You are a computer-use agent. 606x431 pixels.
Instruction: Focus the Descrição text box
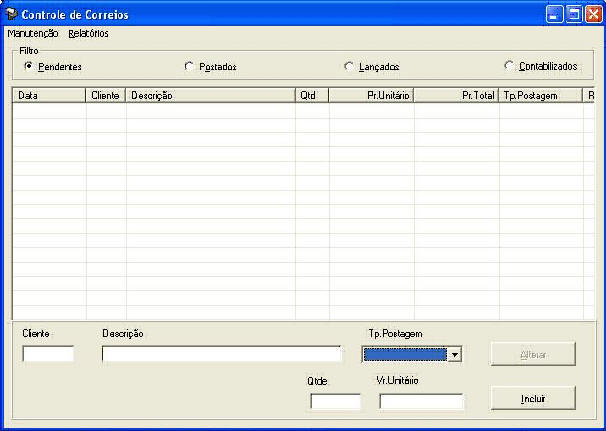click(x=221, y=353)
